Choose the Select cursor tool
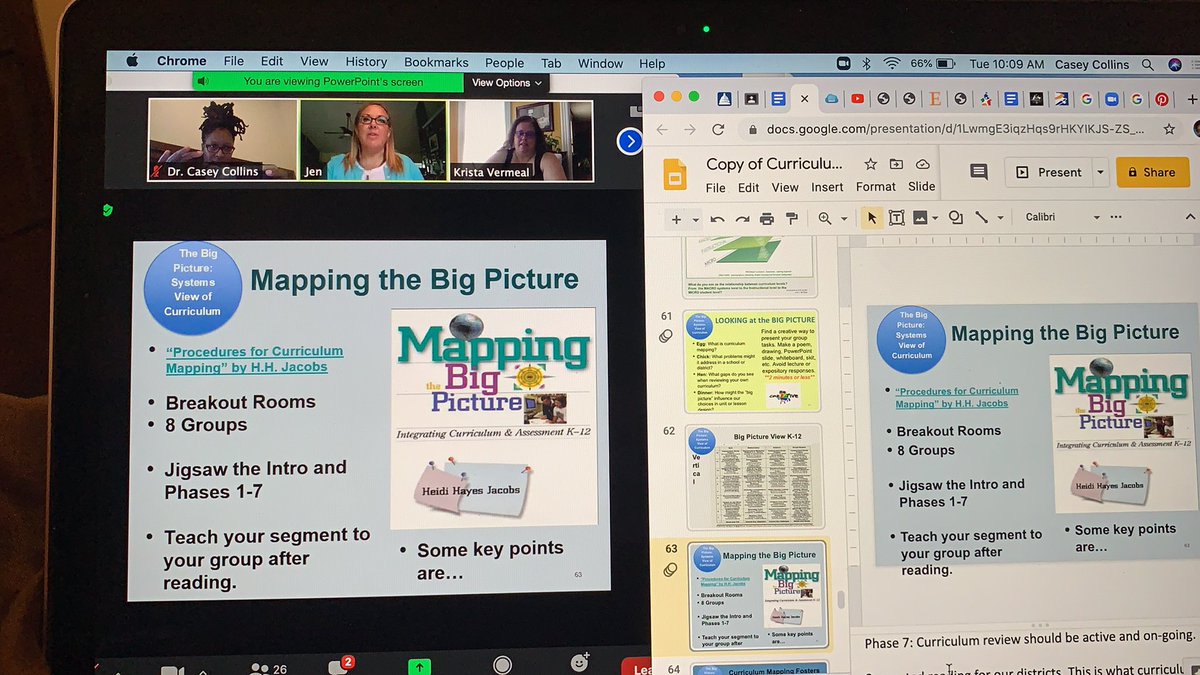 pyautogui.click(x=872, y=217)
